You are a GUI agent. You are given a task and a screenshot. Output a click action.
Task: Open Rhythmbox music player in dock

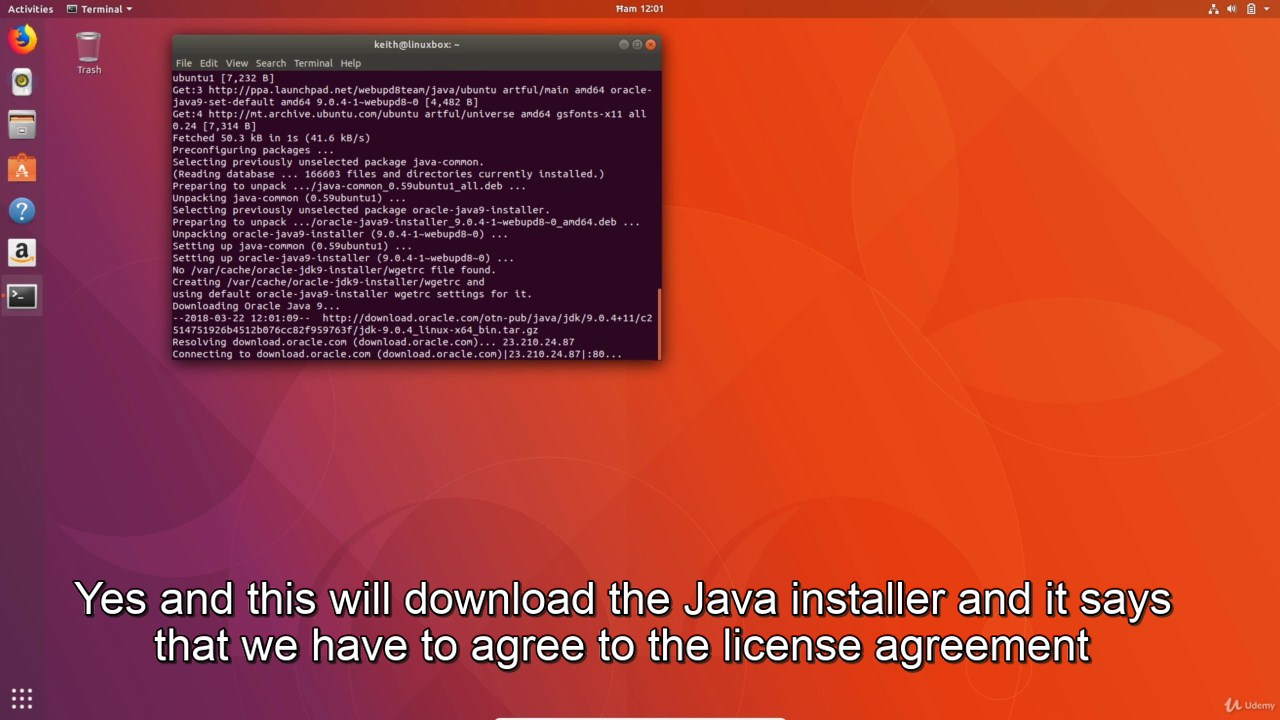(22, 82)
